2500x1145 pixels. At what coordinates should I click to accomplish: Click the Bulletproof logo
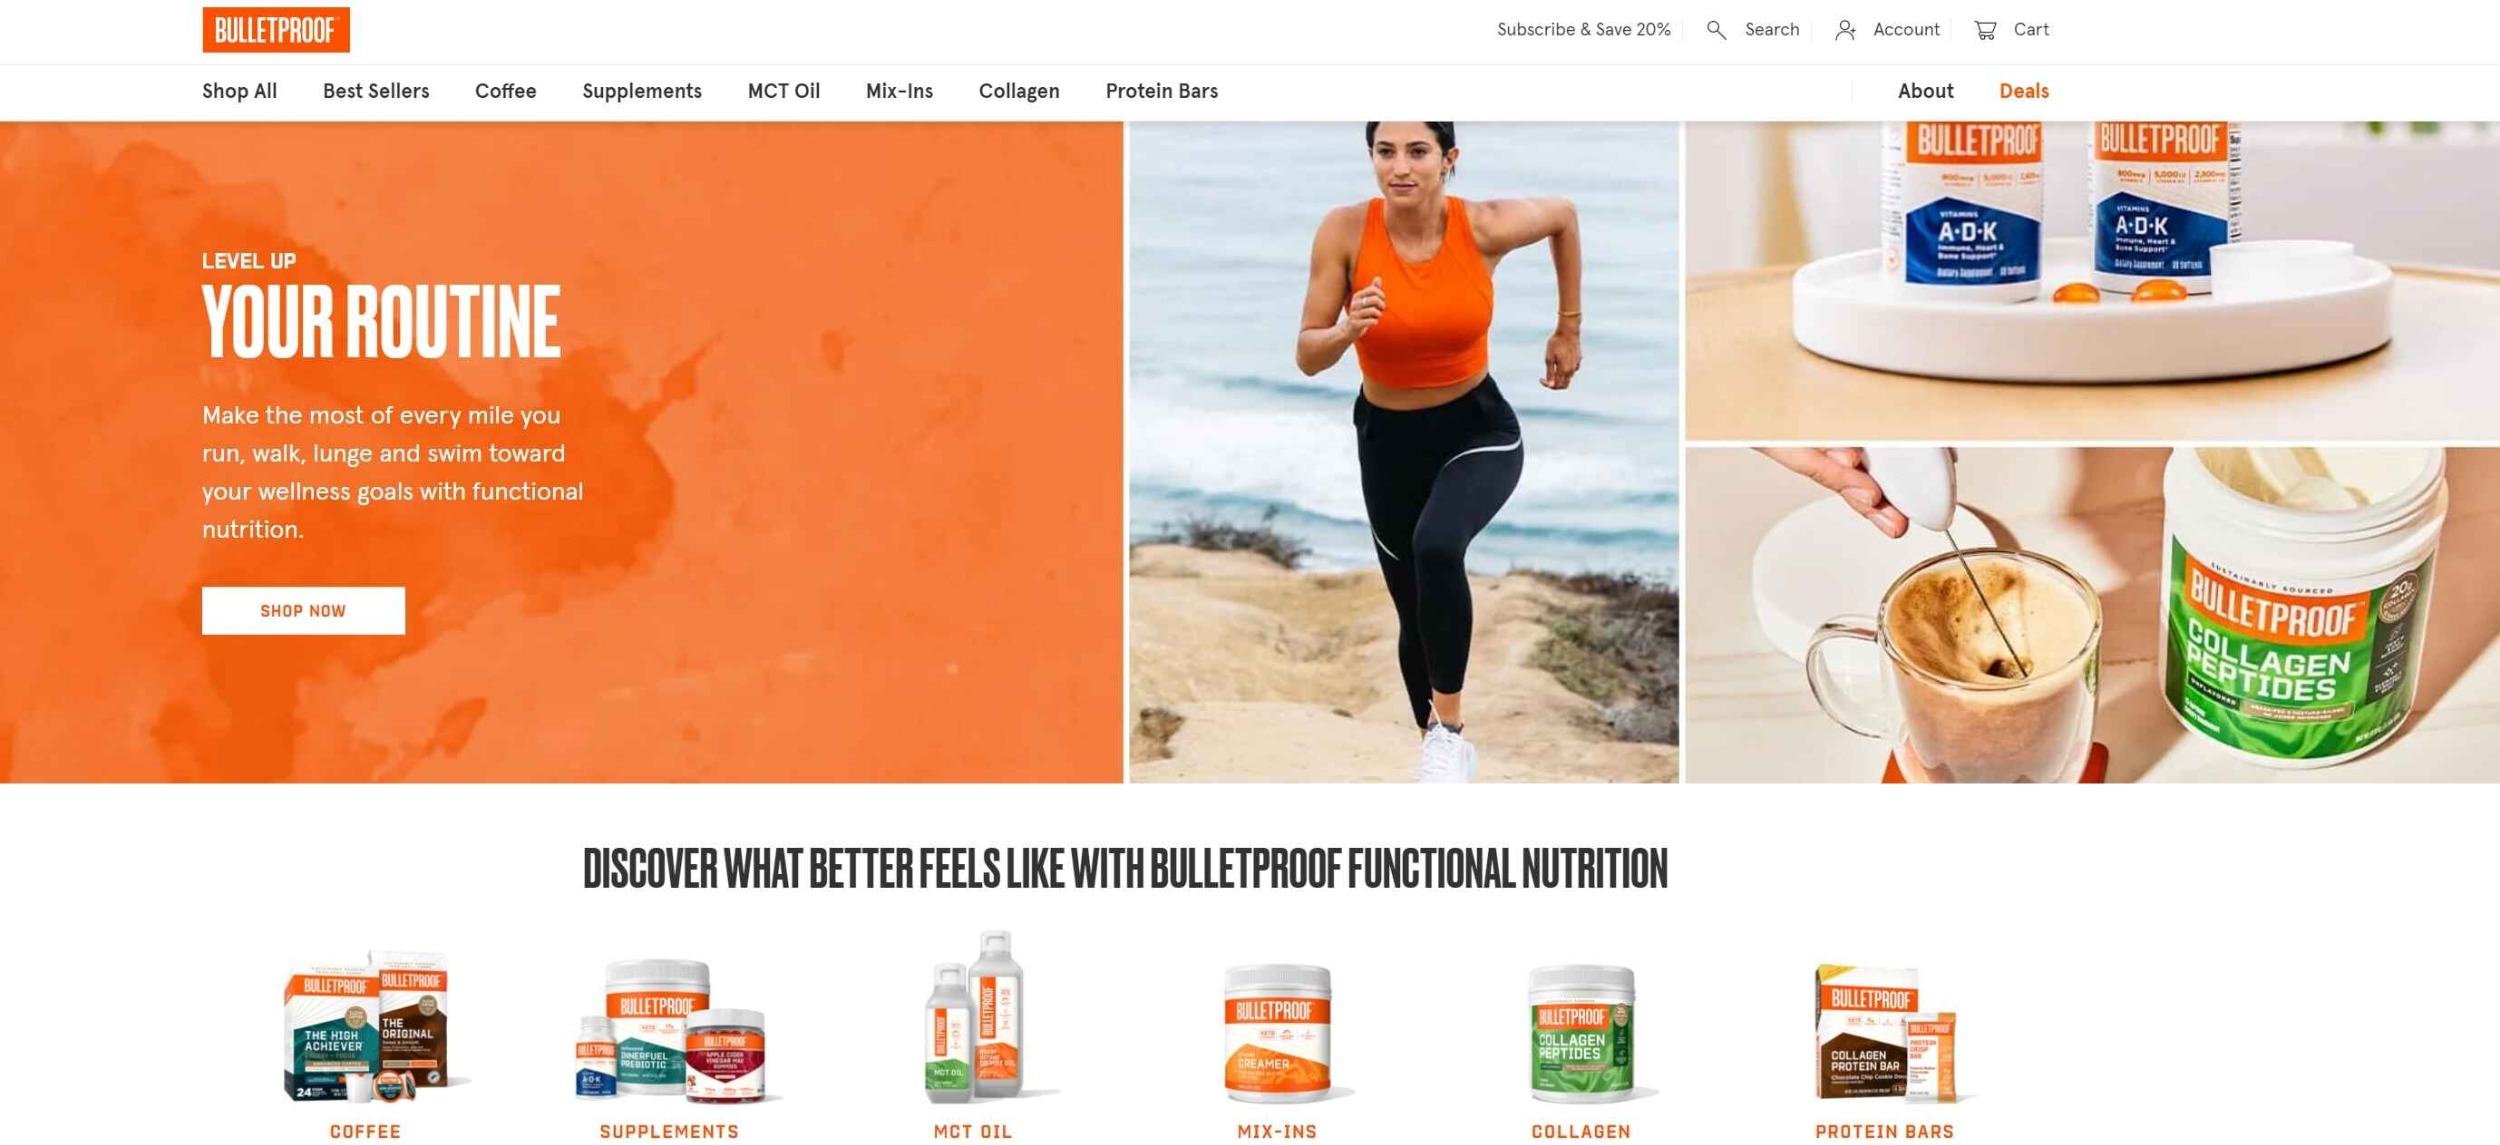pos(276,30)
